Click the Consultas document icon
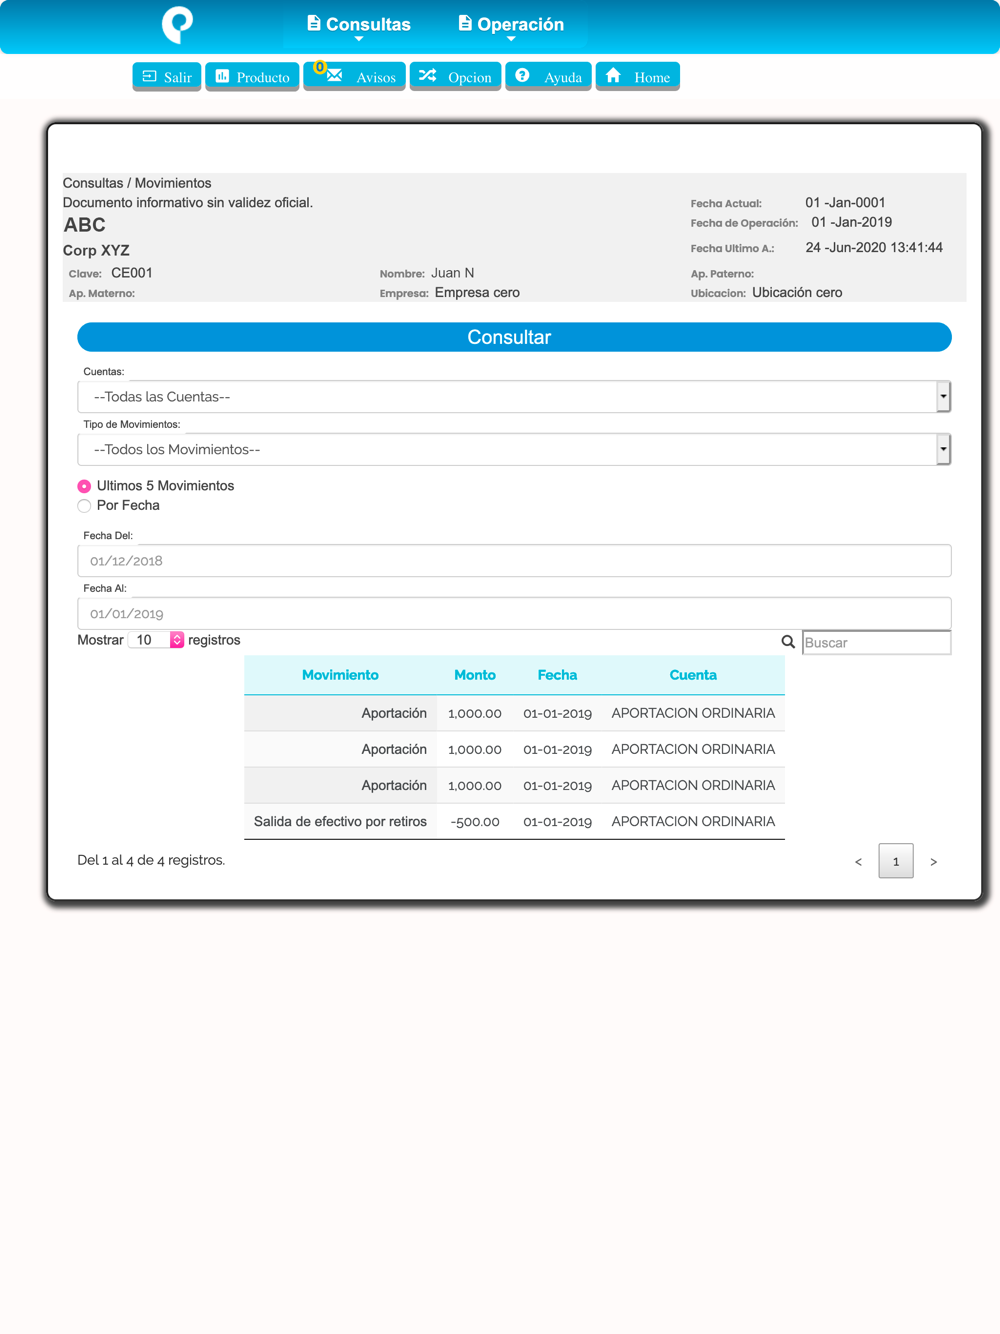The height and width of the screenshot is (1334, 1000). point(314,23)
